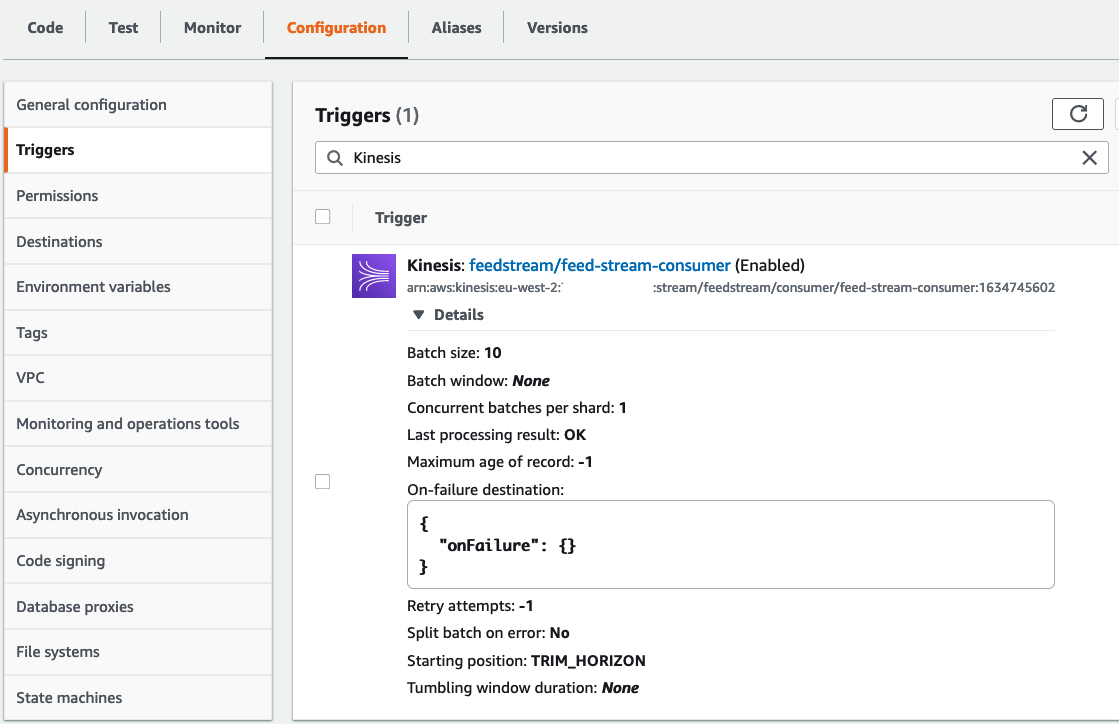Click the Retry attempts: -1 text
The height and width of the screenshot is (724, 1119).
pos(470,606)
